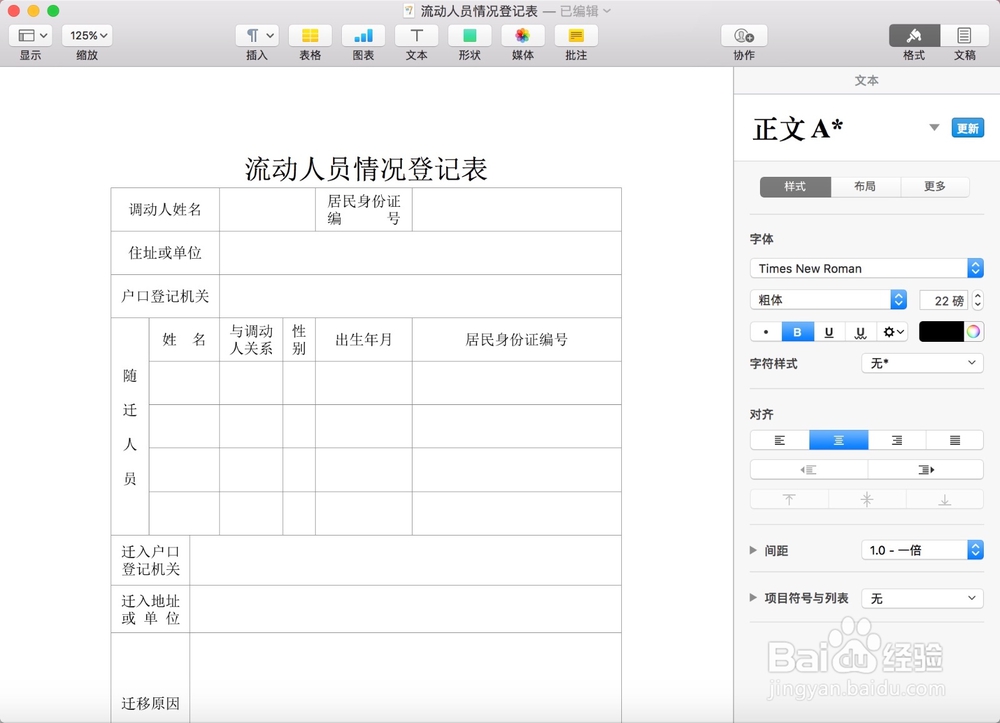Open zoom level options at 125%
This screenshot has height=723, width=1000.
(86, 35)
